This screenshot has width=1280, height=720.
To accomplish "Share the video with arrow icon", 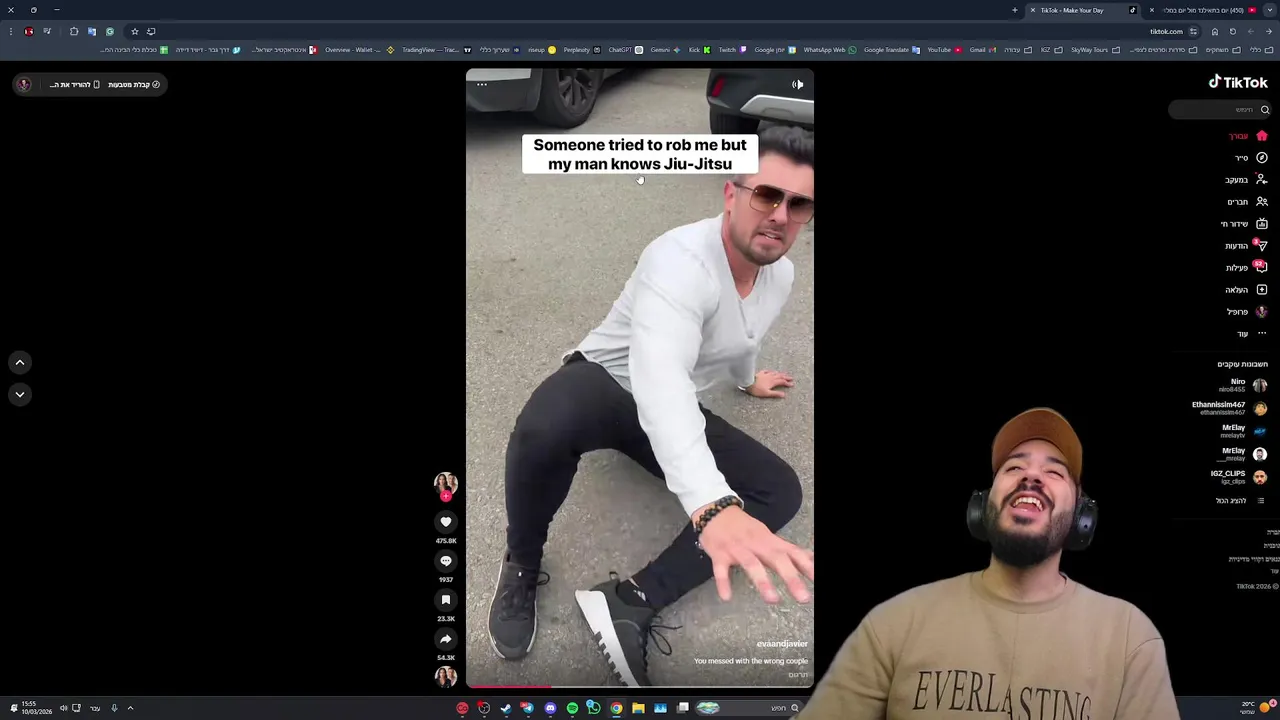I will (446, 639).
